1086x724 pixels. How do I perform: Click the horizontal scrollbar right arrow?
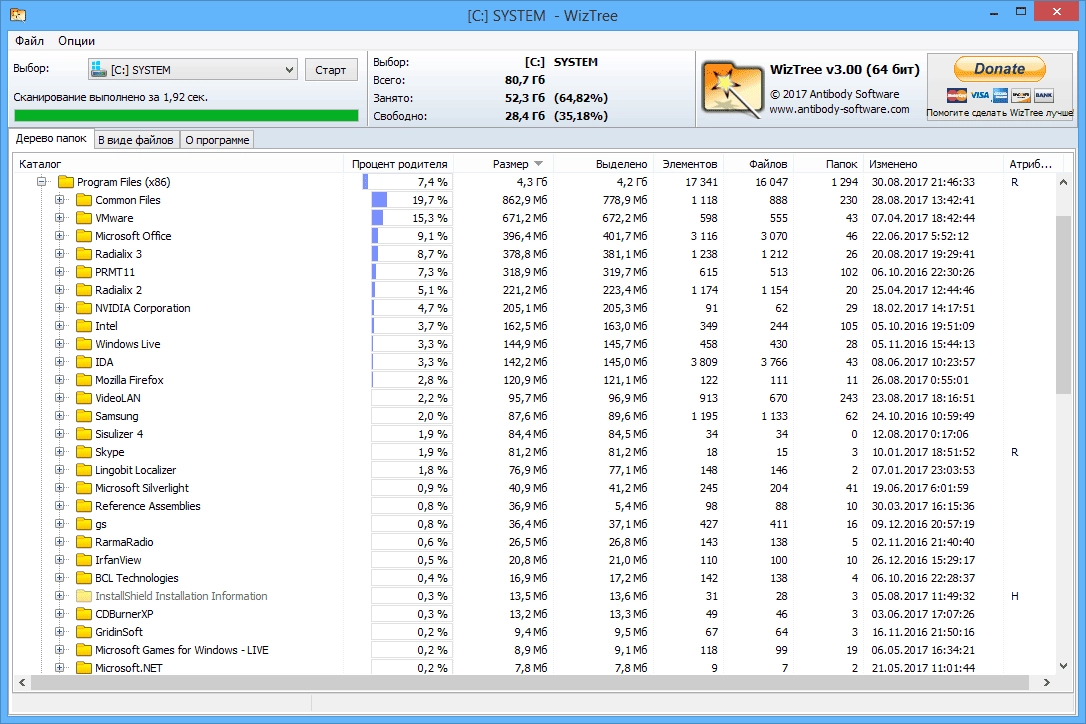[1047, 683]
